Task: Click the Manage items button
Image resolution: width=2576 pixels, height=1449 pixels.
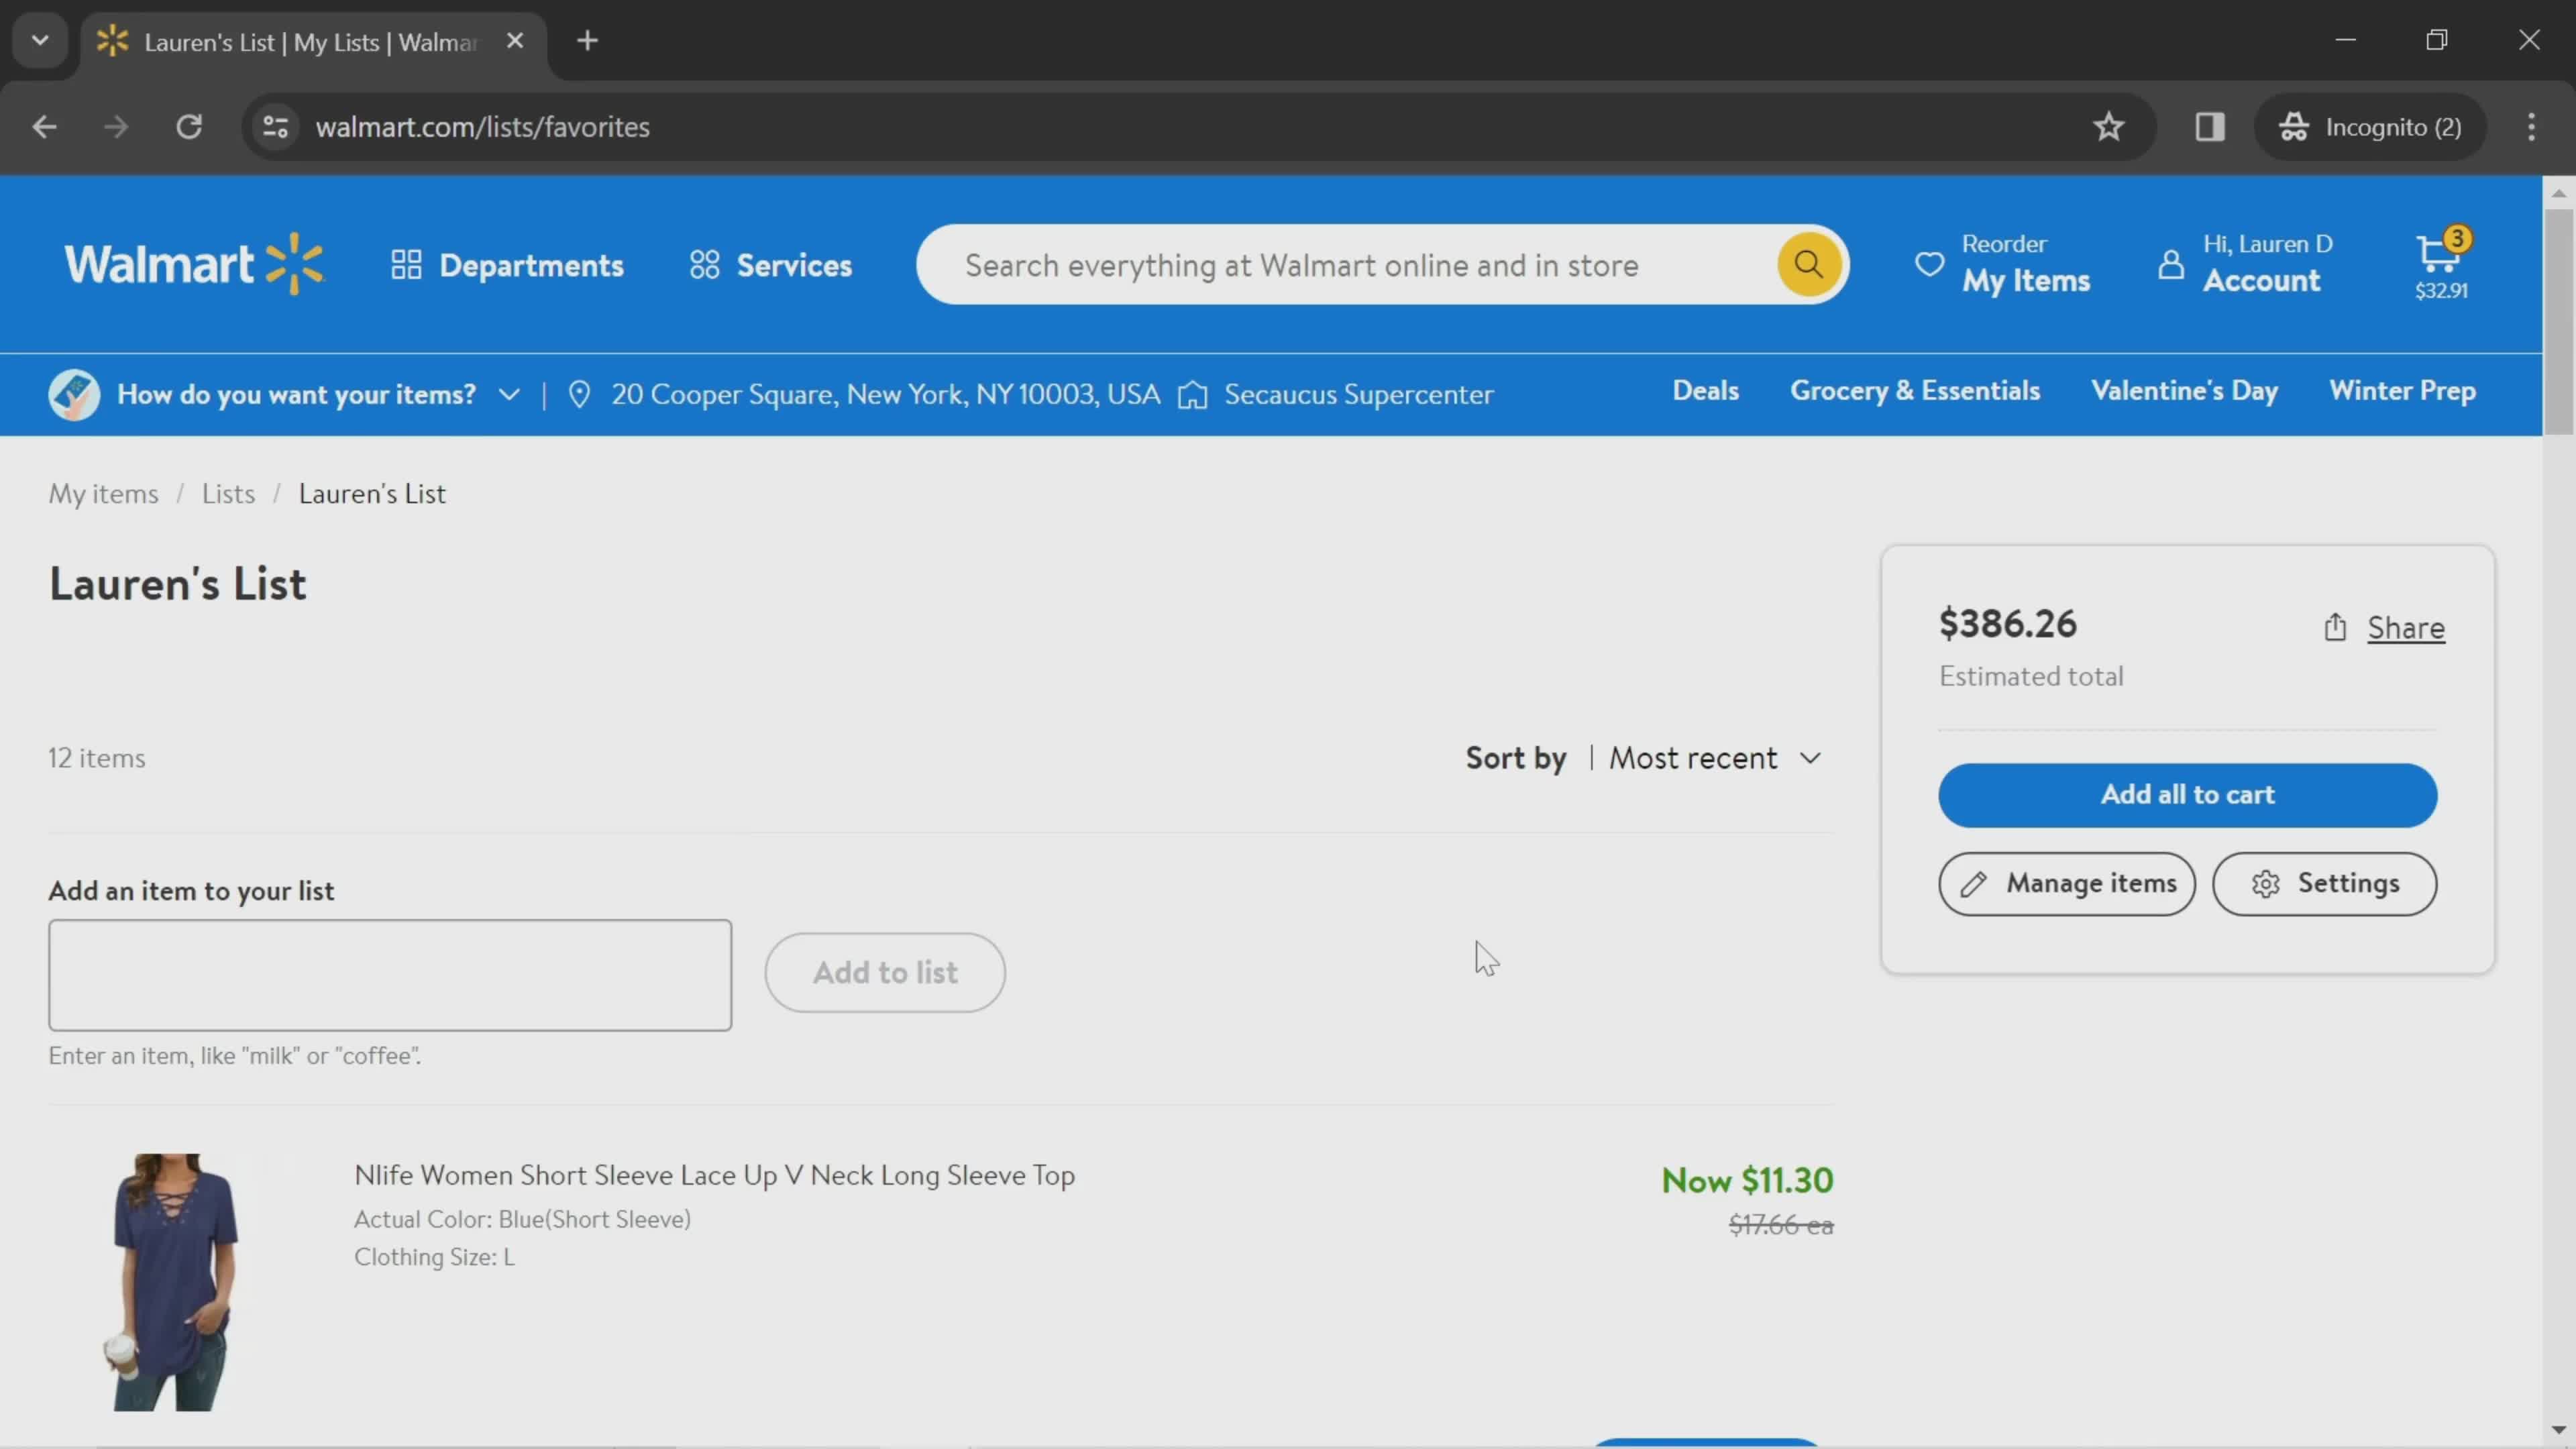Action: tap(2066, 884)
